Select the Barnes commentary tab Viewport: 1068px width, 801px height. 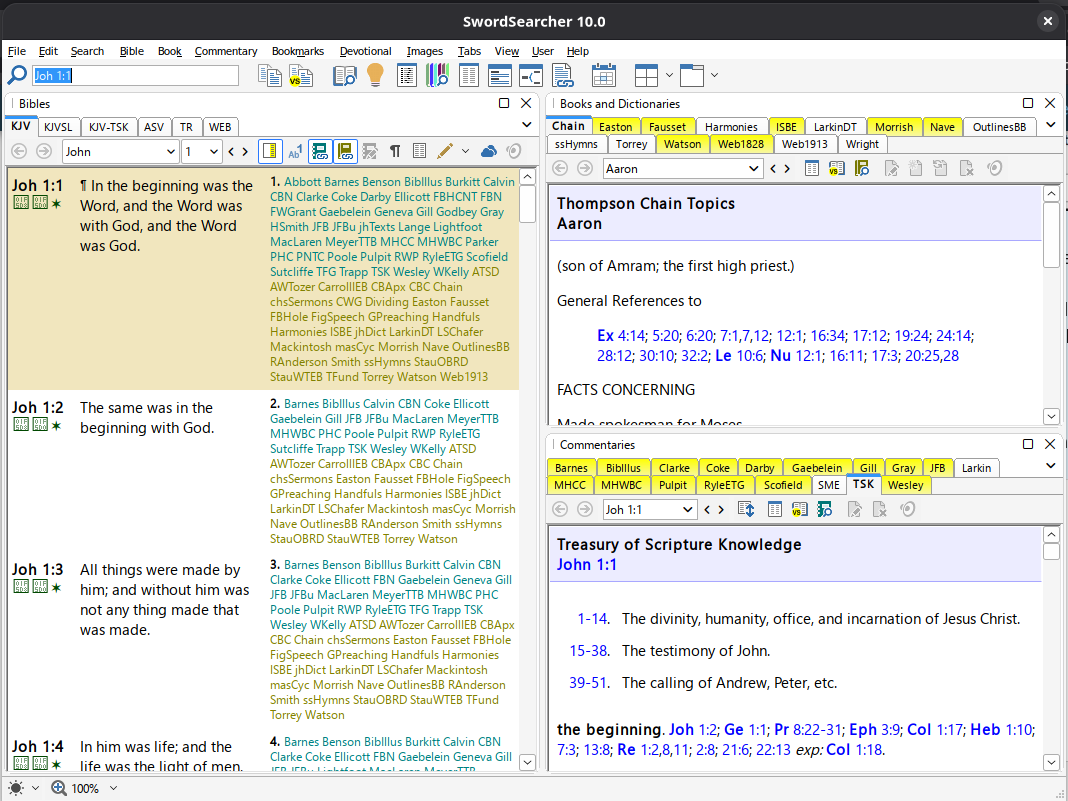[x=571, y=468]
